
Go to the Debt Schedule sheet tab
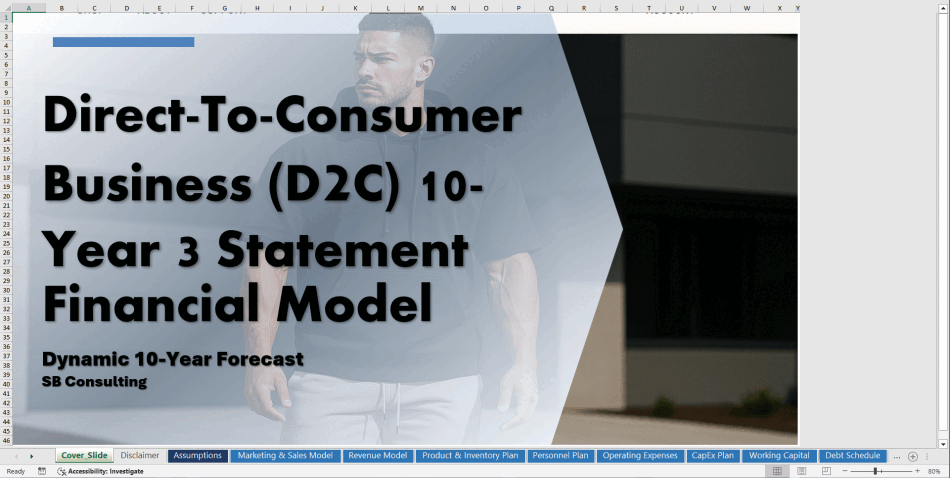click(x=852, y=456)
